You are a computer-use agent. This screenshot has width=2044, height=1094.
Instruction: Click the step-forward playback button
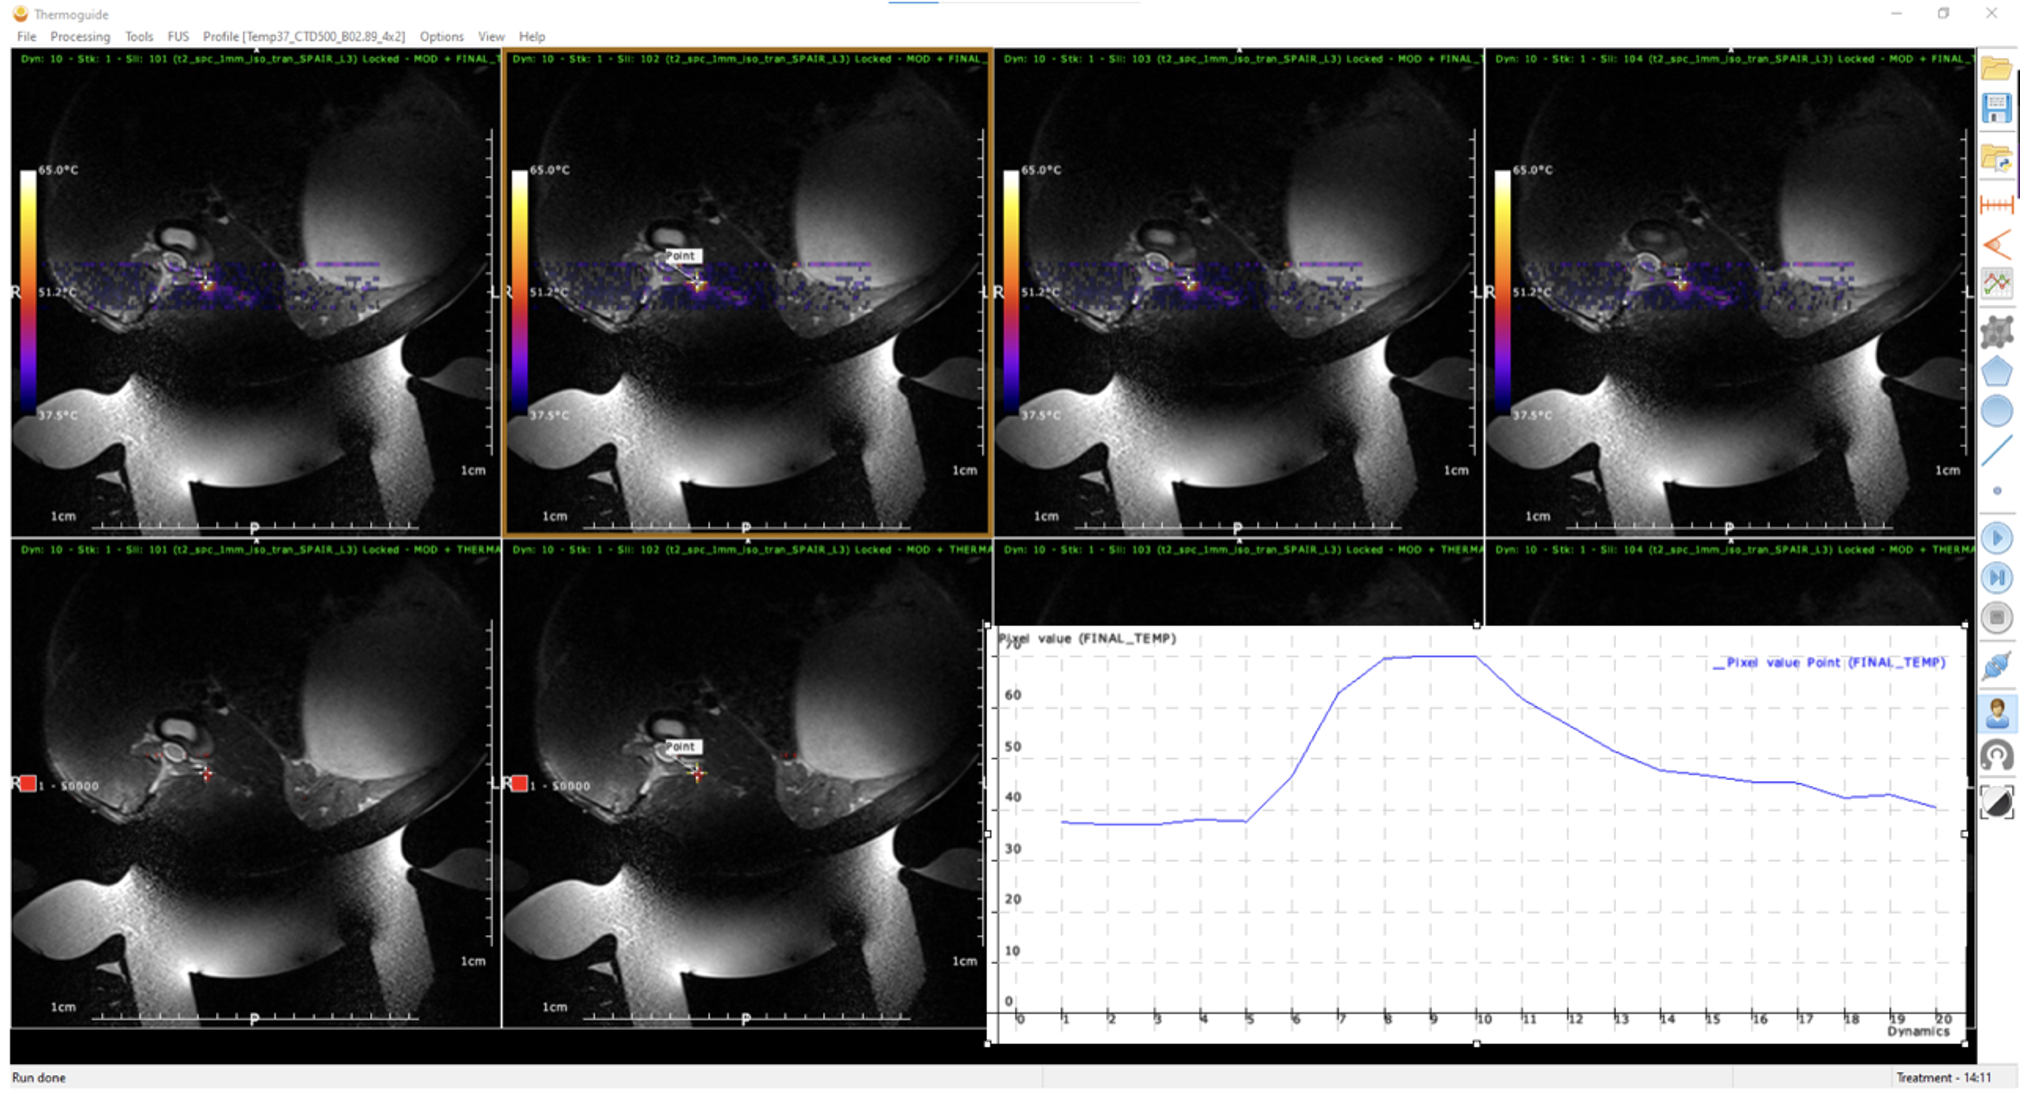pos(1996,578)
